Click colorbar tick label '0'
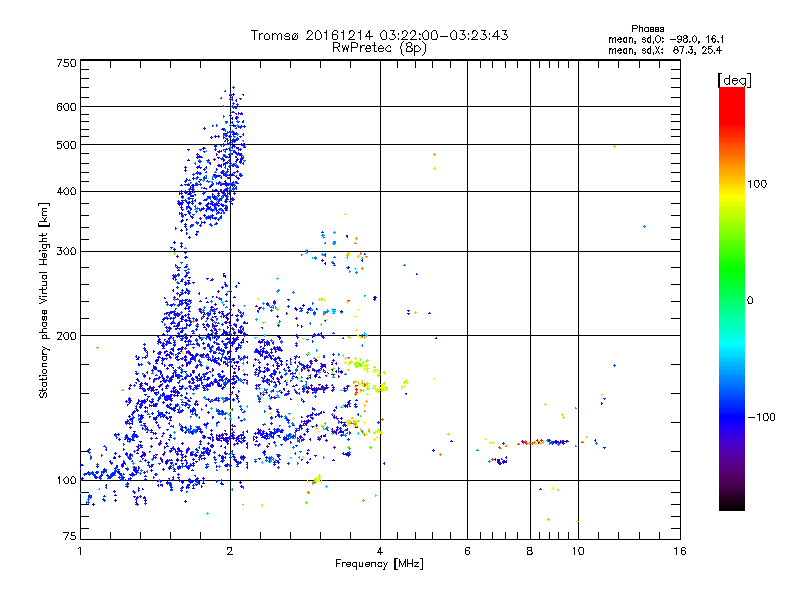Screen dimensions: 800x600 pos(749,300)
